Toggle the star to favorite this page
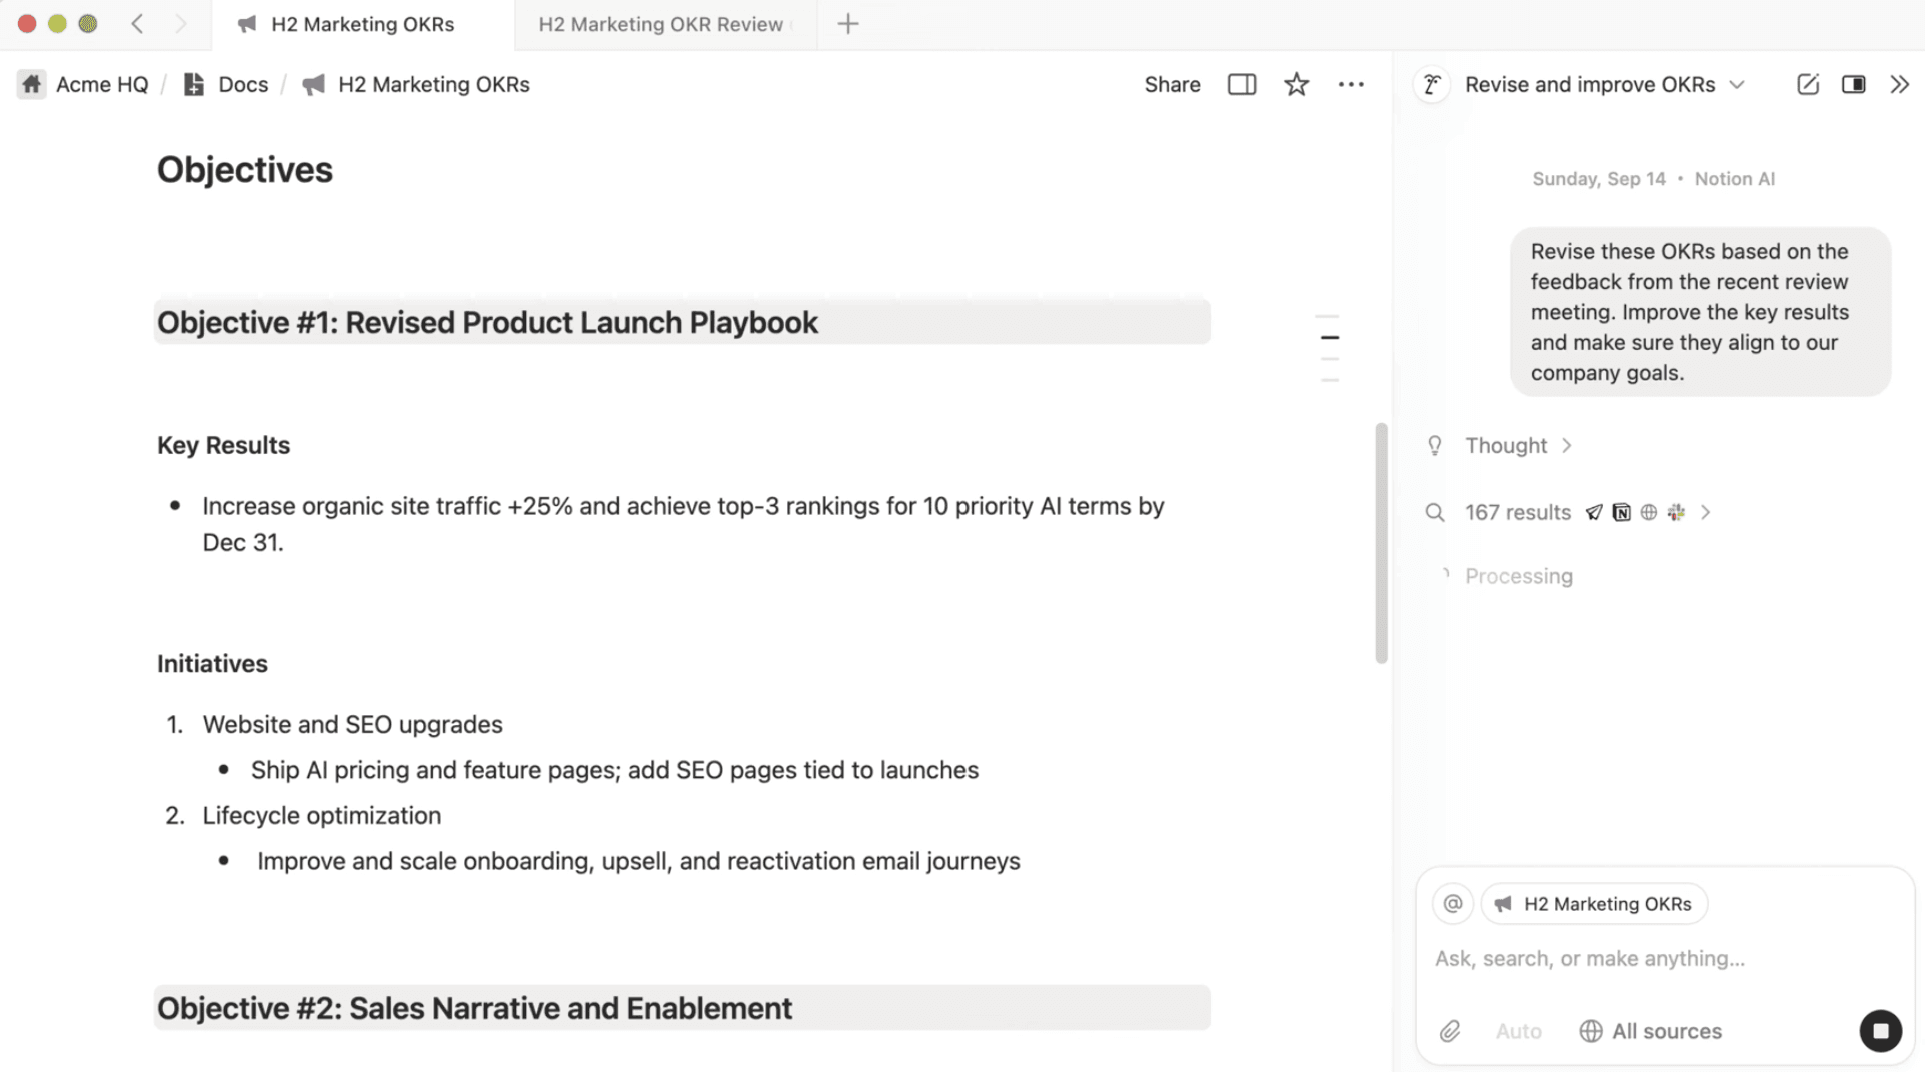 click(1296, 84)
